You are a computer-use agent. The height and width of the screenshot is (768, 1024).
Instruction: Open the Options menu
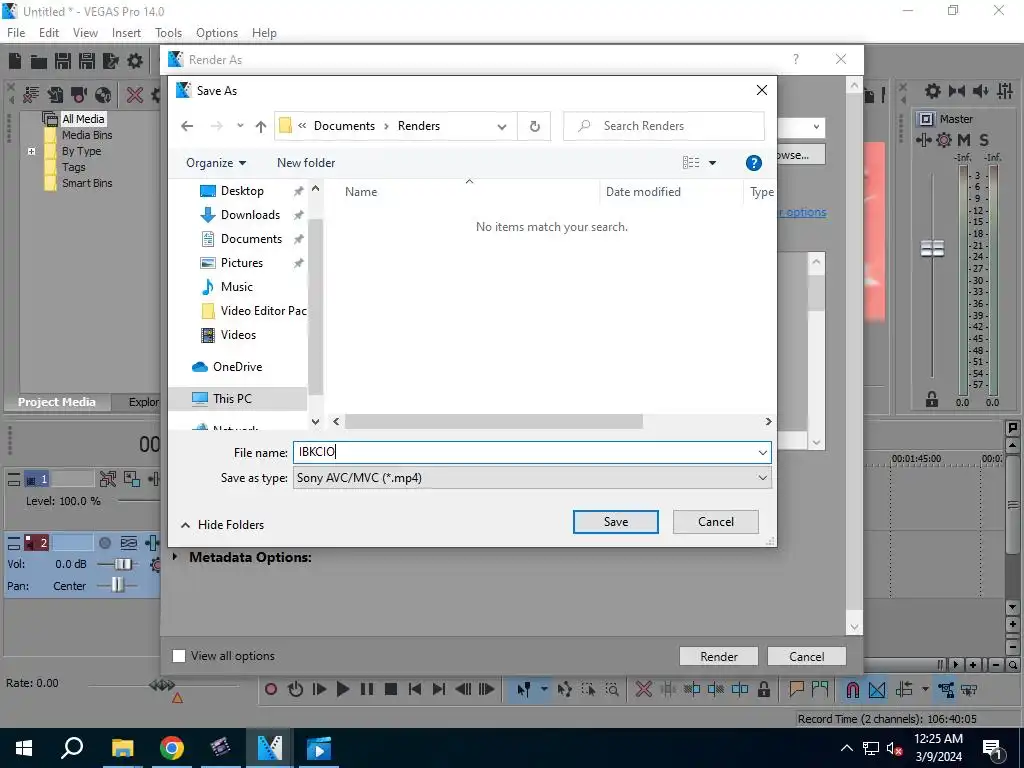tap(217, 33)
